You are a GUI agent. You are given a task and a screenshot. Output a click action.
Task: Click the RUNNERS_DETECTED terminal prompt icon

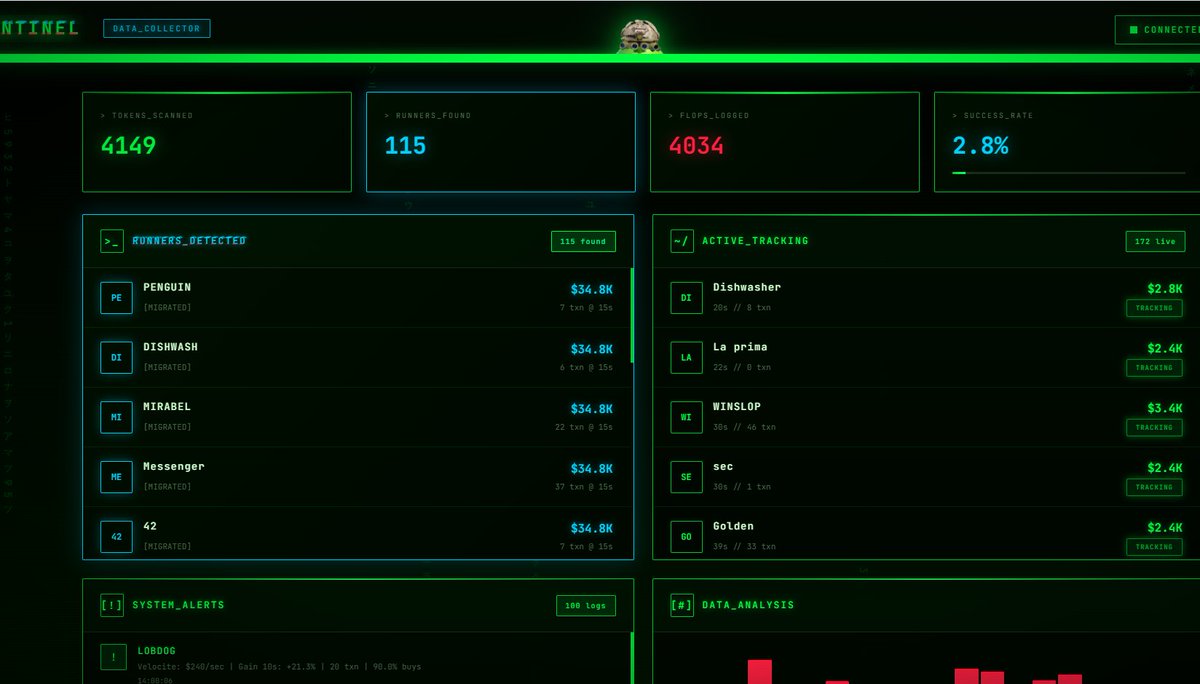tap(112, 241)
